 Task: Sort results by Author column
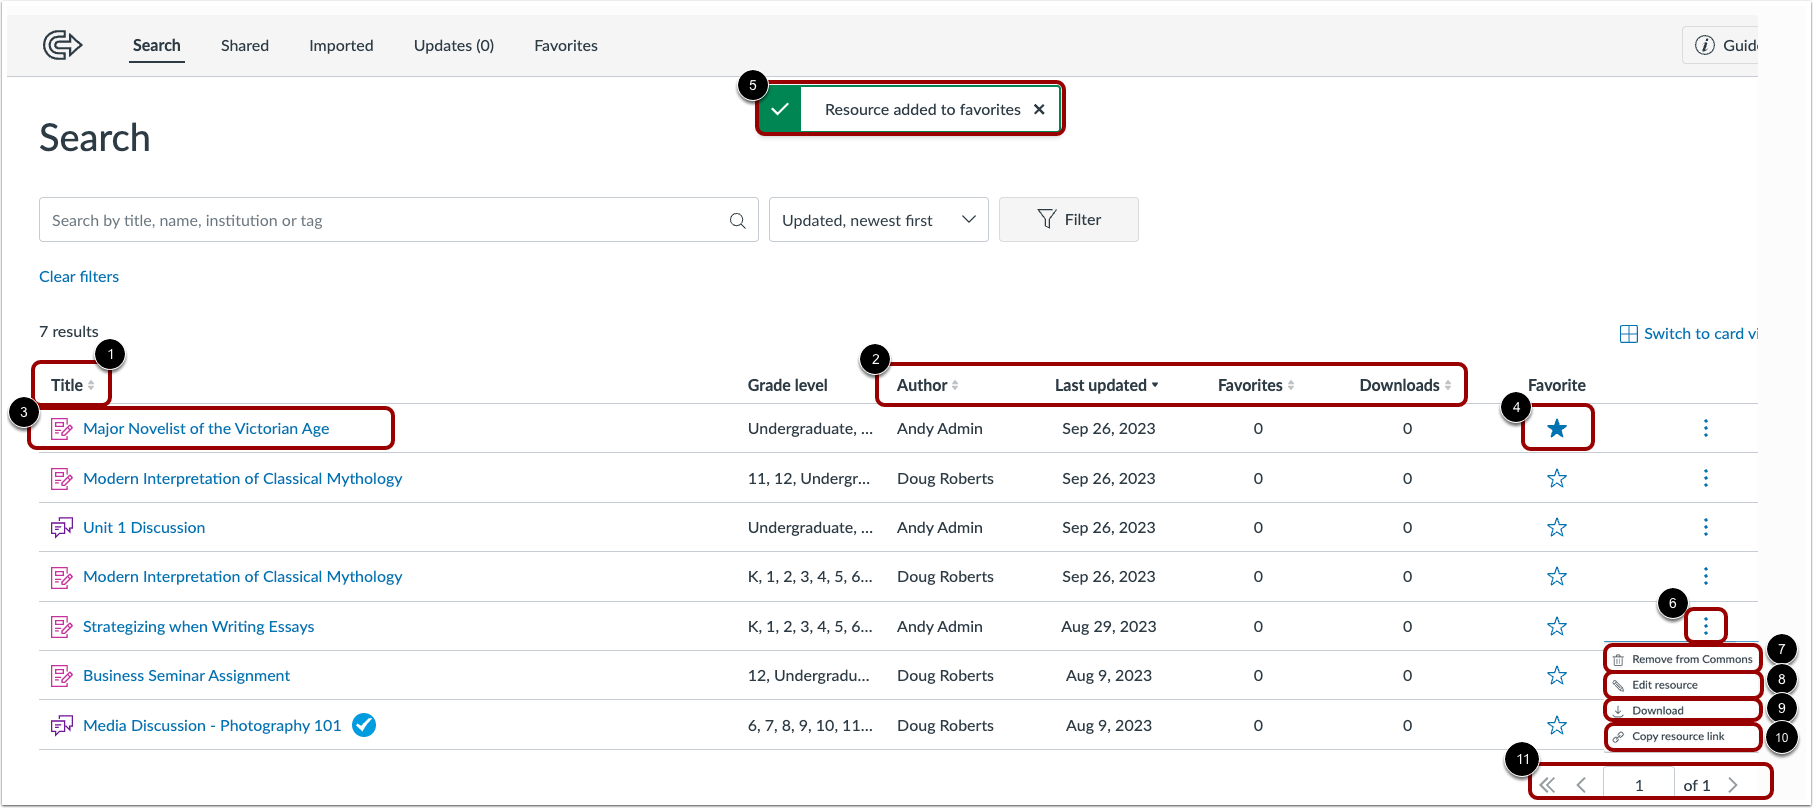[928, 385]
